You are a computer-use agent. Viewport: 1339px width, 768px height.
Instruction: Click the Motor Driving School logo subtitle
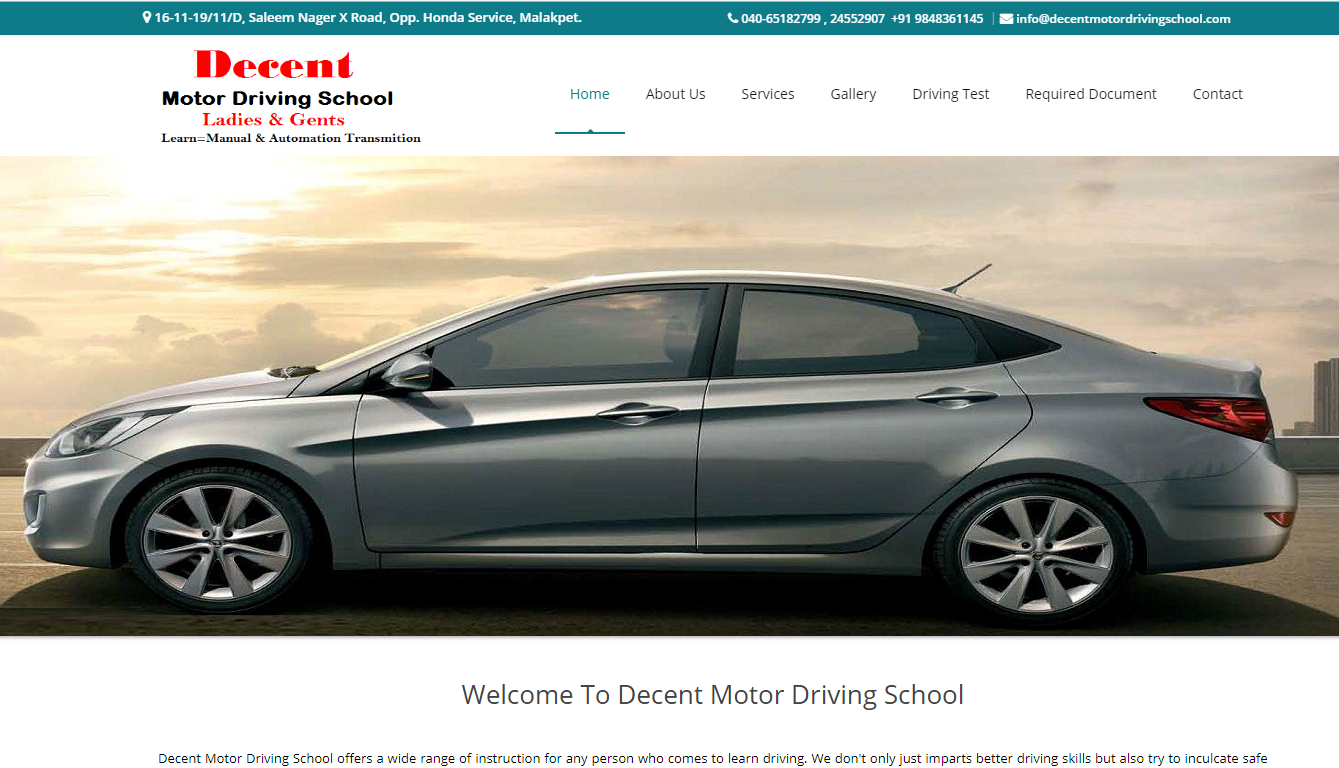pyautogui.click(x=277, y=99)
